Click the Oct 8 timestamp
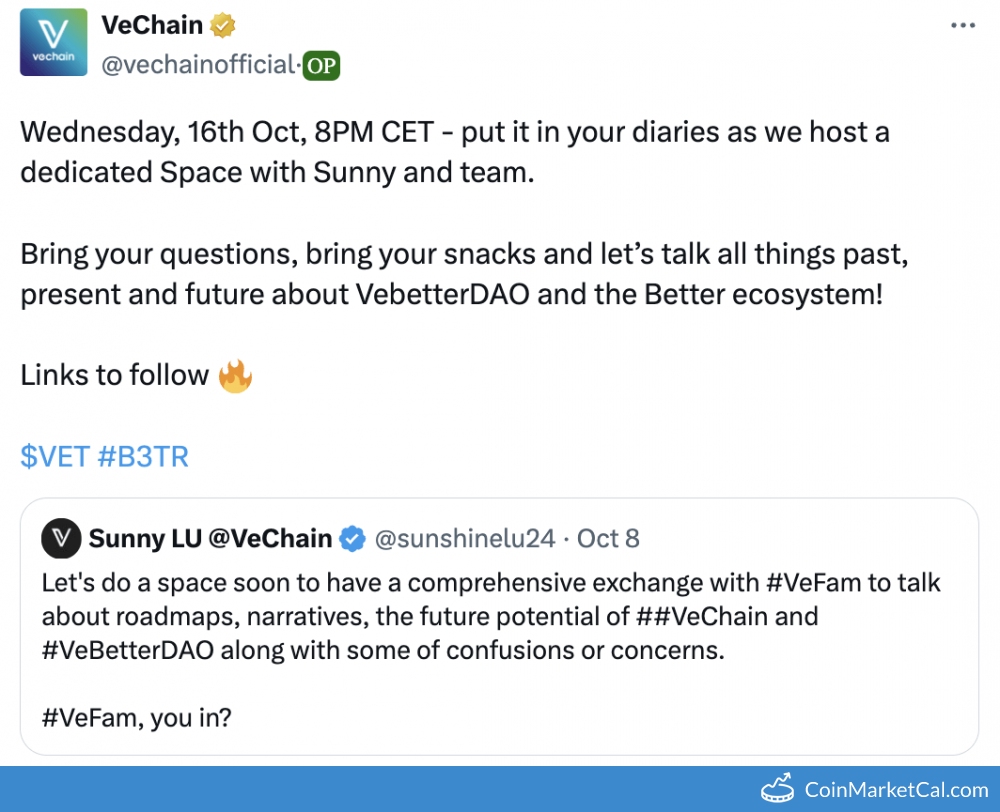Screen dimensions: 1000x812 [x=608, y=539]
